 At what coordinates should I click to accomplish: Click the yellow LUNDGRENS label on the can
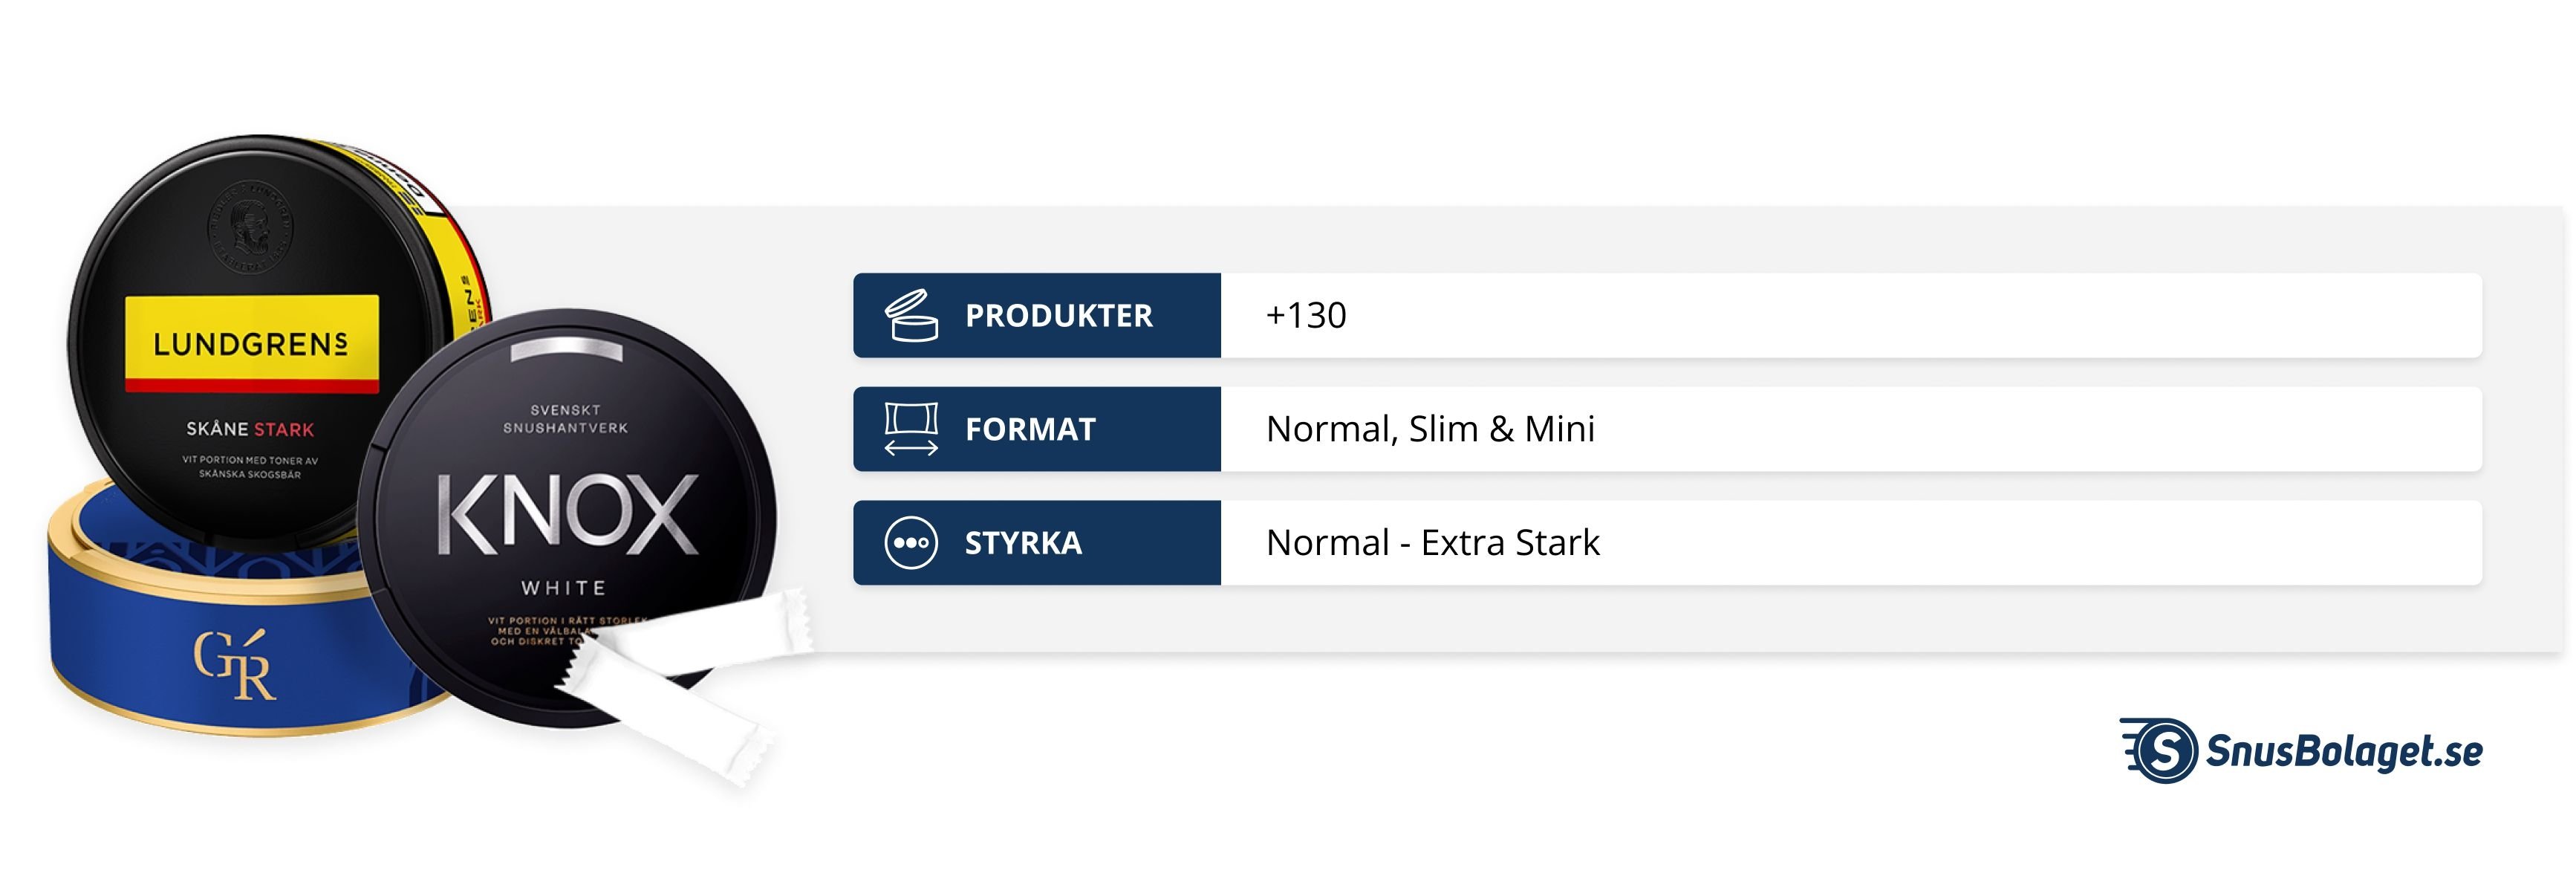[x=251, y=343]
